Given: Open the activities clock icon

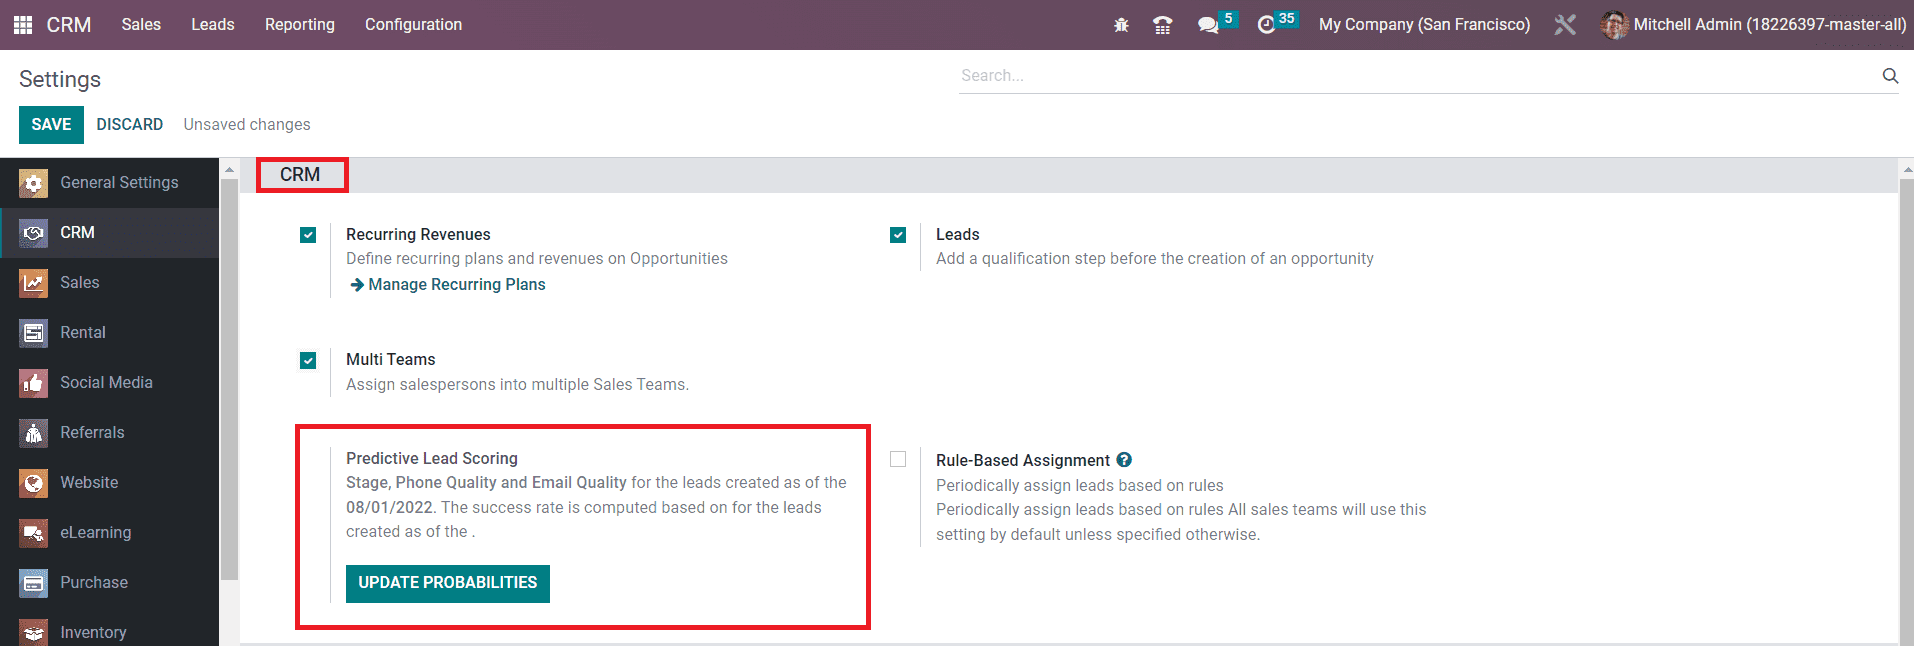Looking at the screenshot, I should 1266,25.
